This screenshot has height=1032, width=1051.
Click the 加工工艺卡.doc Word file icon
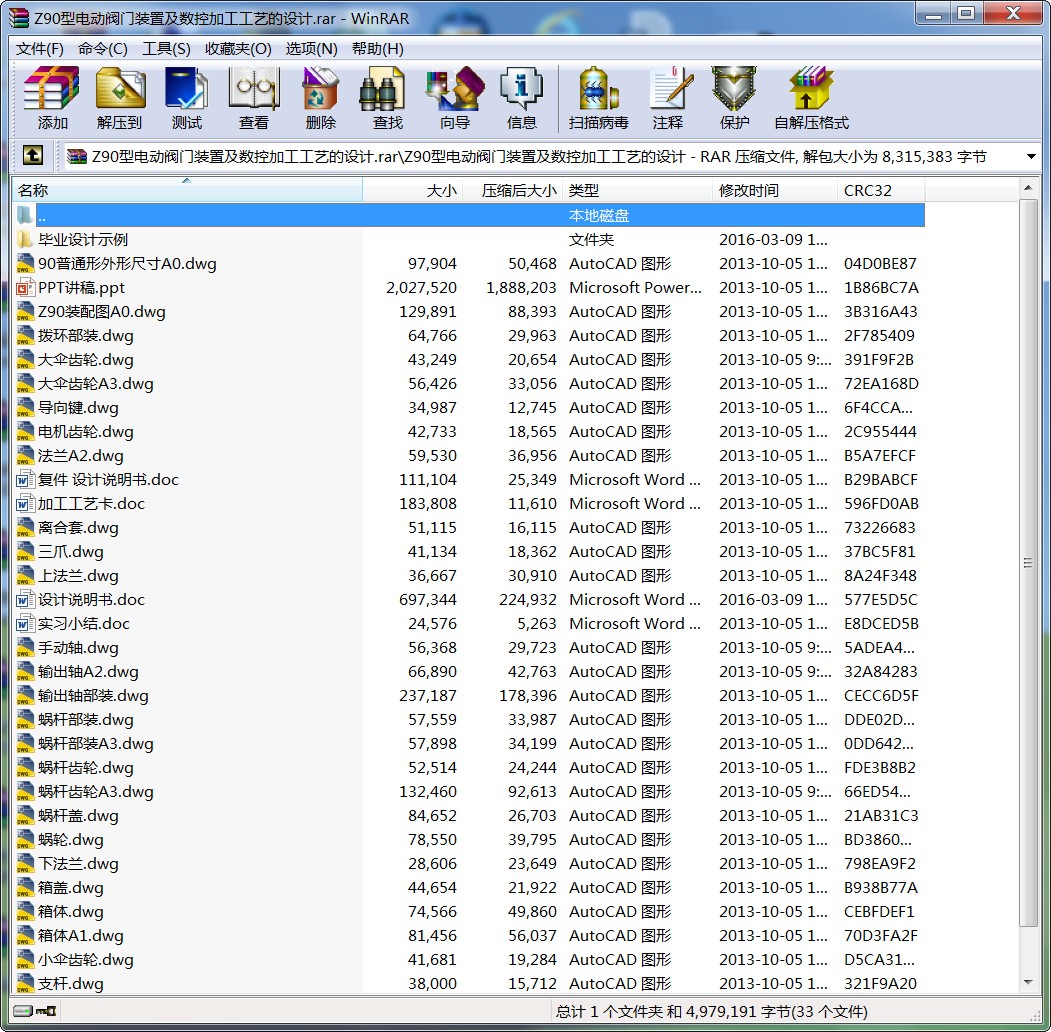25,503
